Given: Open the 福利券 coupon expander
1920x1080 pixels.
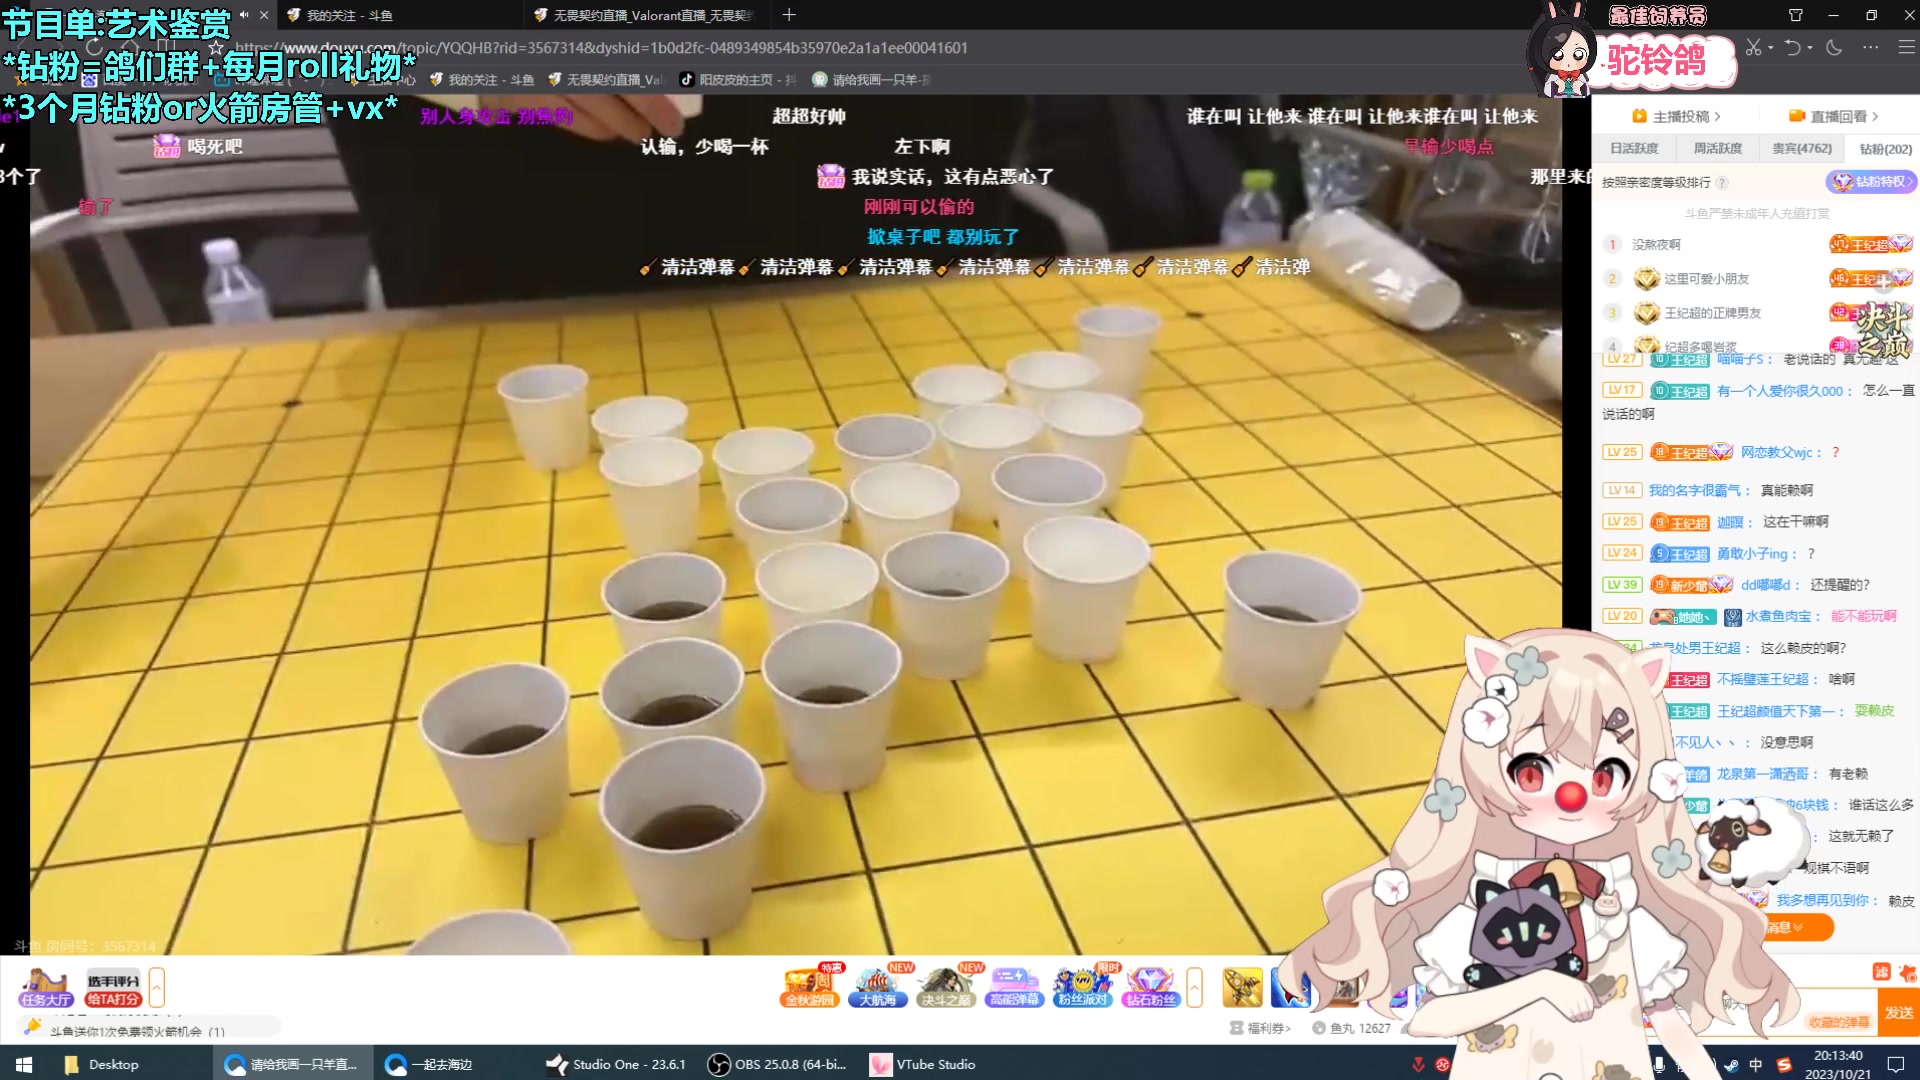Looking at the screenshot, I should (x=1260, y=1028).
